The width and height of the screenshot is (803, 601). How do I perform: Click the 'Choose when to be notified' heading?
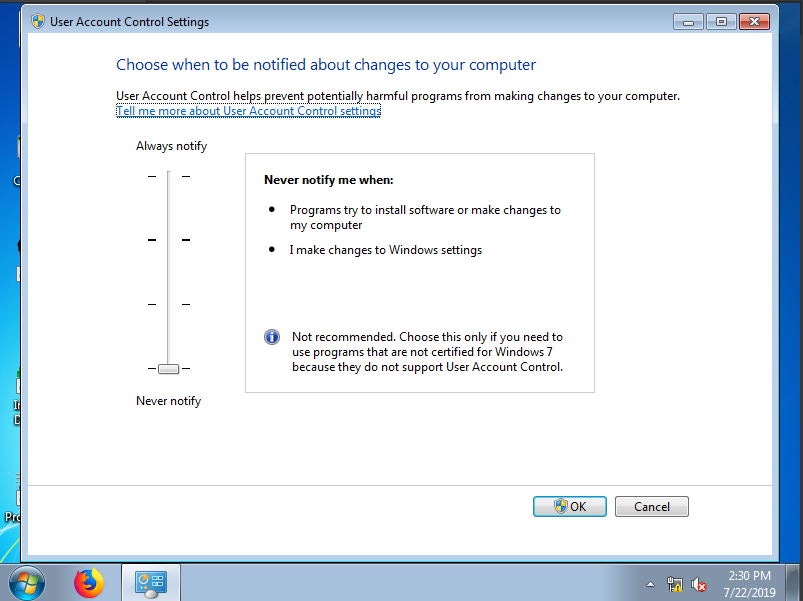(326, 65)
